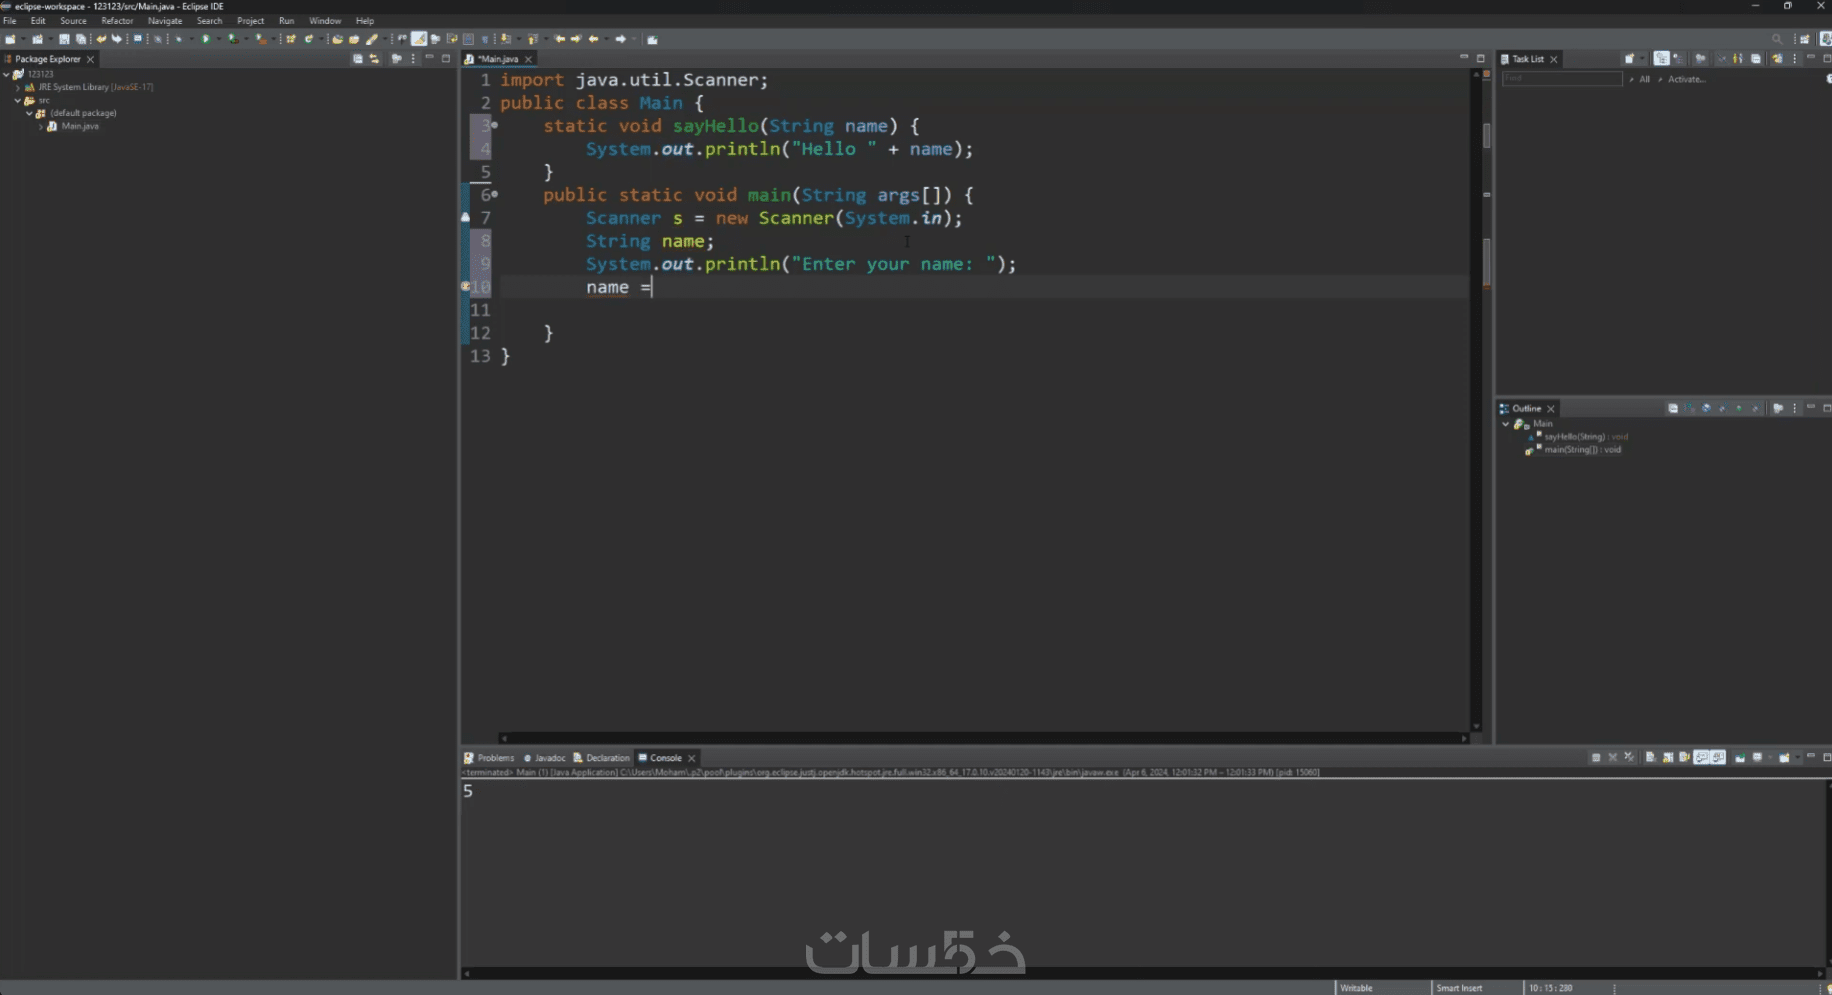
Task: Expand JRE System Library node
Action: [x=18, y=87]
